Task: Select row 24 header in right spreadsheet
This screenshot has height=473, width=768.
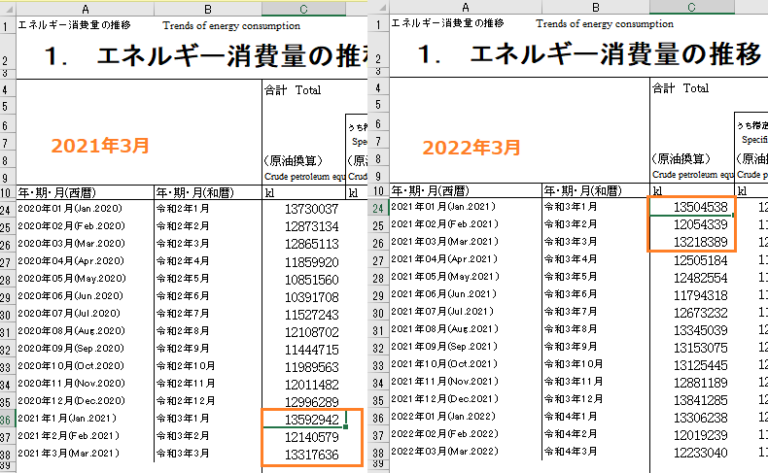Action: coord(377,208)
